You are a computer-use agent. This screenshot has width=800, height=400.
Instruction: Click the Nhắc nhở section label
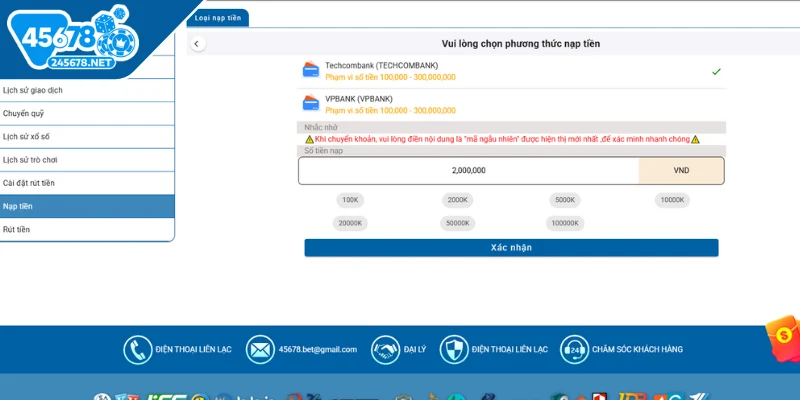pyautogui.click(x=321, y=128)
